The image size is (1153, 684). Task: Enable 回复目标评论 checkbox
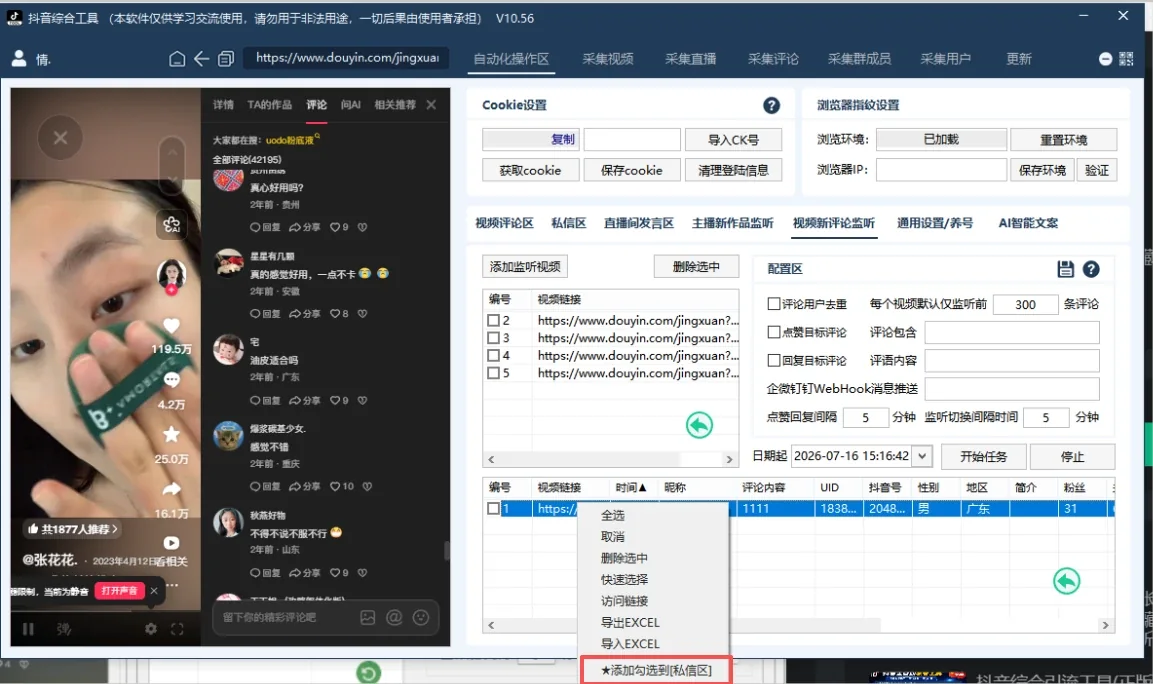point(774,360)
